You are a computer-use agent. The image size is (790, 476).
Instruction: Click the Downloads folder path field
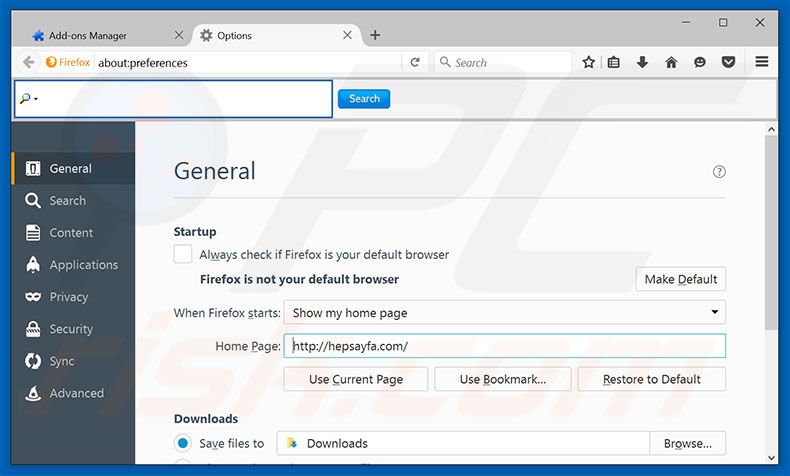pyautogui.click(x=463, y=443)
